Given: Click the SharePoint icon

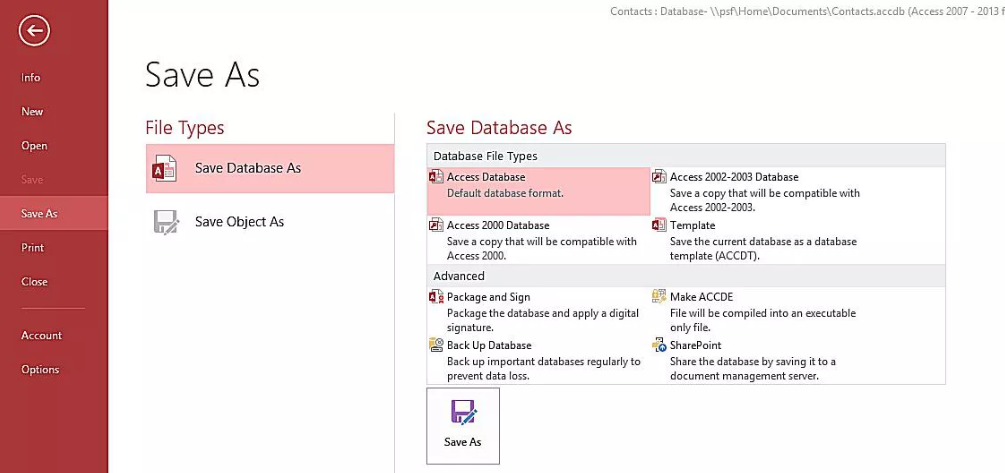Looking at the screenshot, I should [659, 345].
